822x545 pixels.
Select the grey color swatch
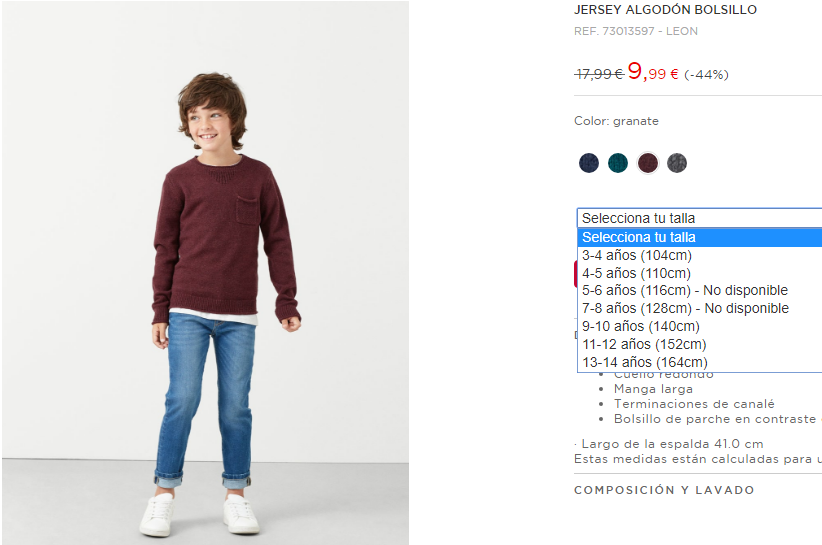point(677,163)
